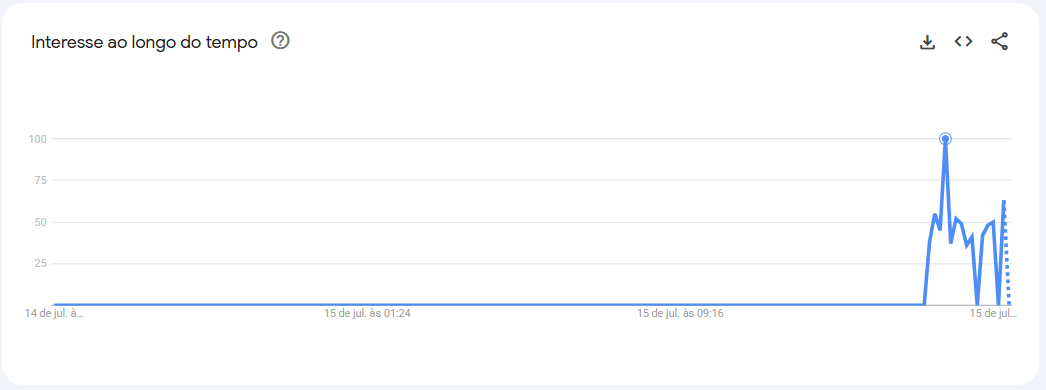Click the '14 de jul.' x-axis label

point(54,313)
